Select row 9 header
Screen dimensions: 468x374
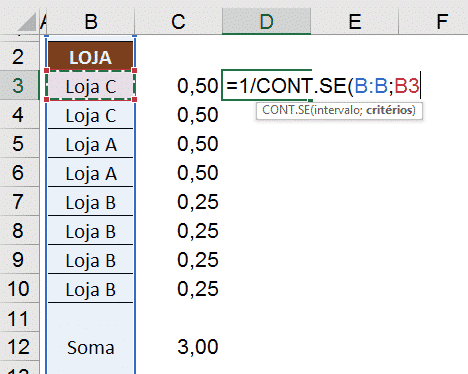click(x=19, y=259)
